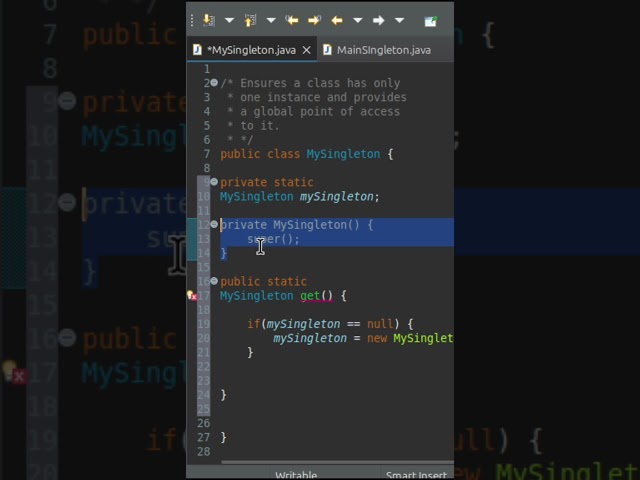This screenshot has width=640, height=480.
Task: Click the white Forward navigation arrow
Action: tap(378, 20)
